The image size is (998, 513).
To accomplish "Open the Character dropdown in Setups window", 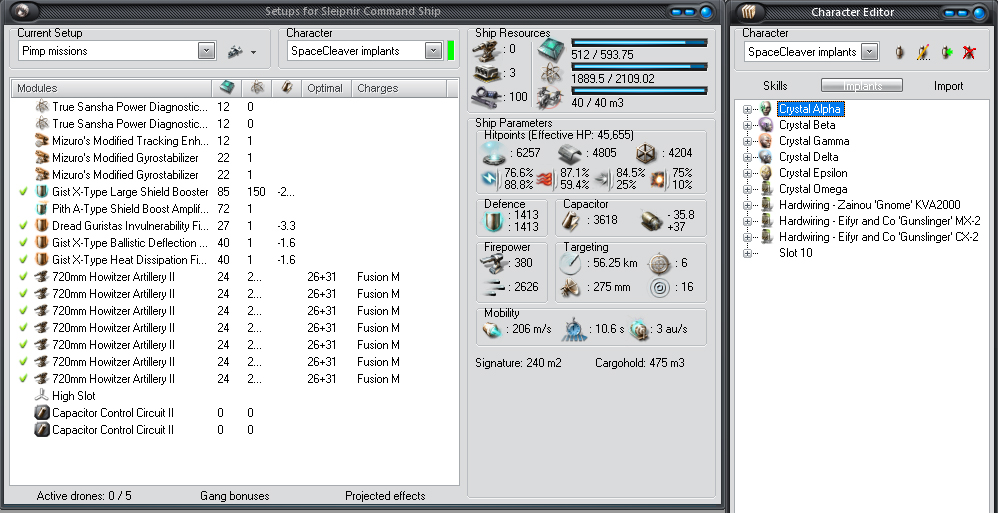I will [x=433, y=51].
